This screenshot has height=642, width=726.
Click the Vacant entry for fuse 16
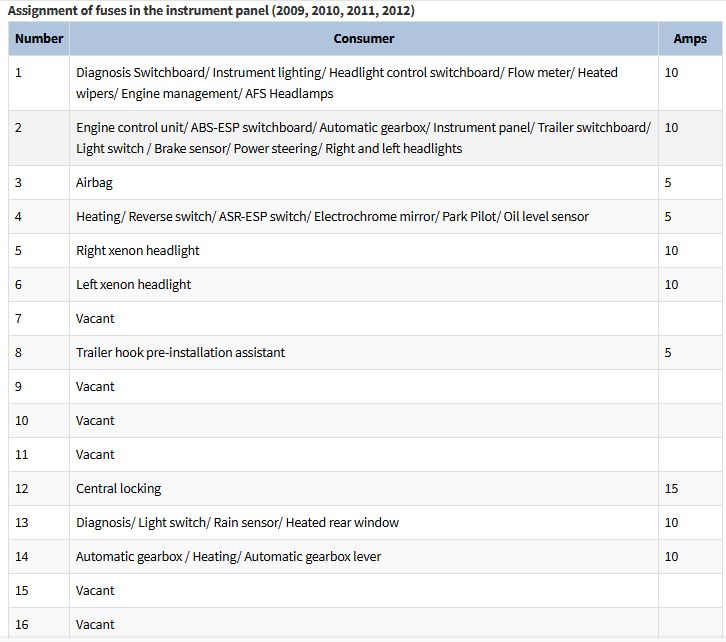click(x=95, y=624)
